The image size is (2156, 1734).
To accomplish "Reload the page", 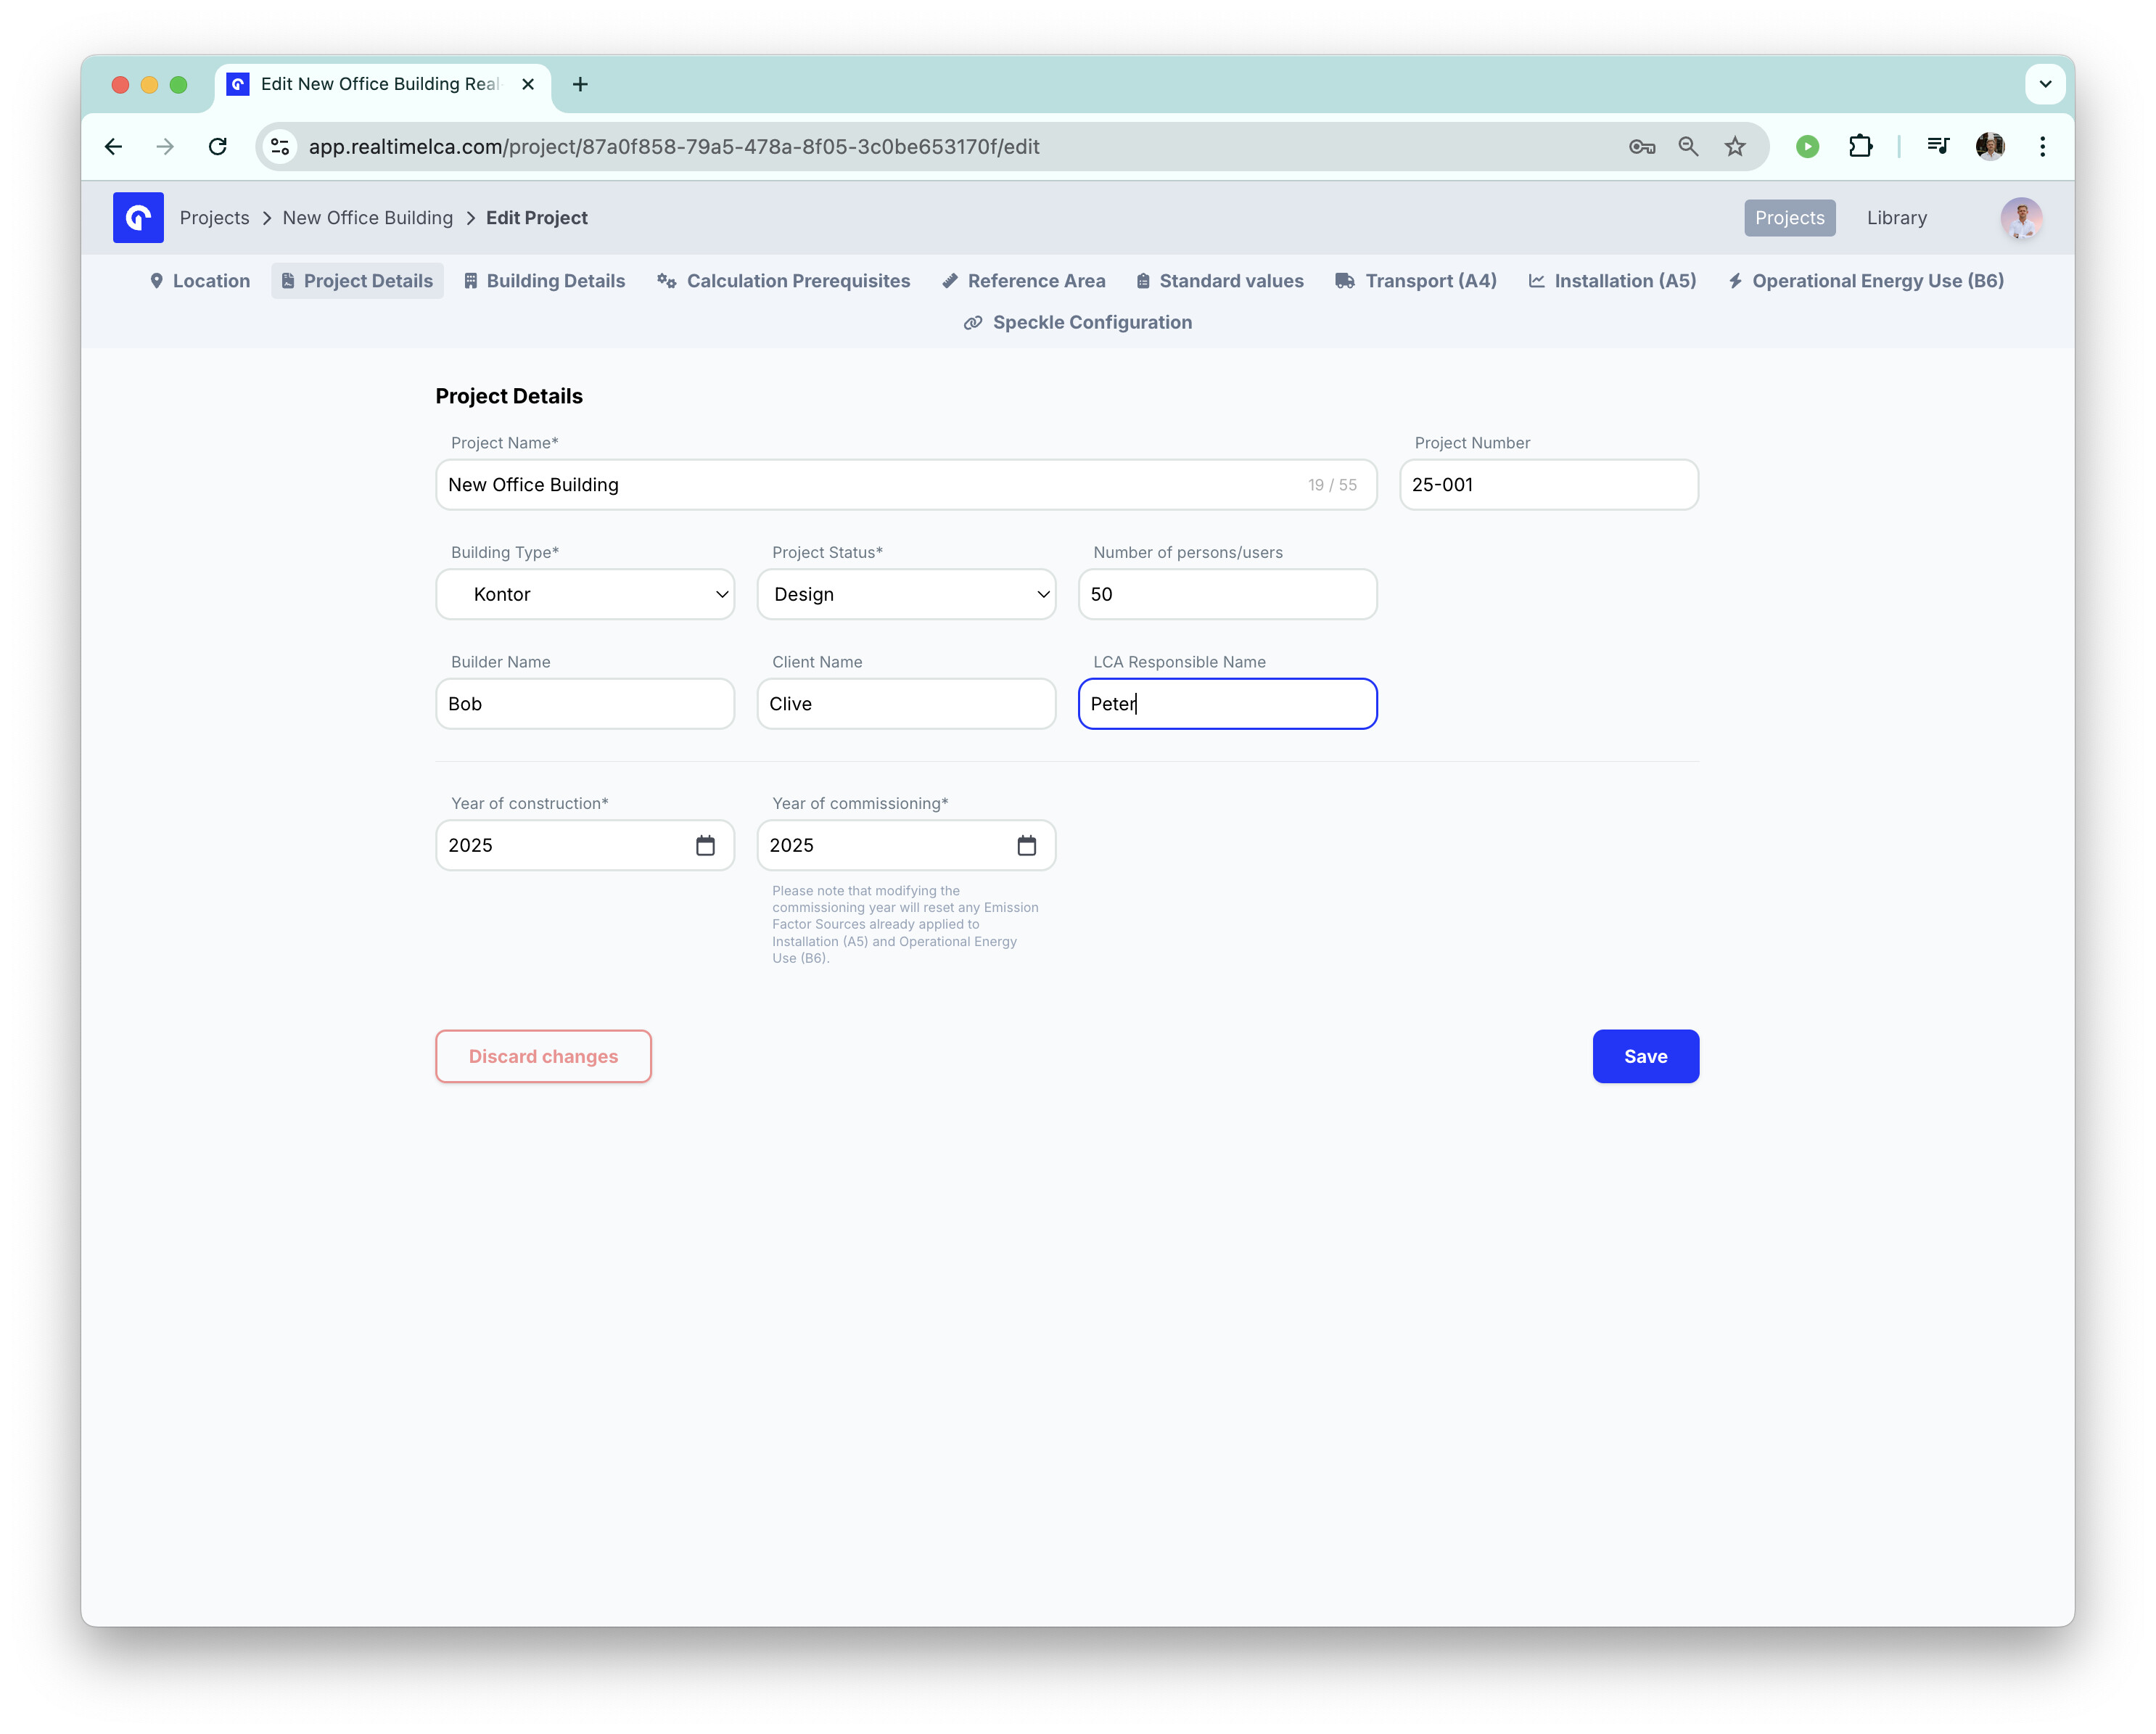I will tap(217, 146).
